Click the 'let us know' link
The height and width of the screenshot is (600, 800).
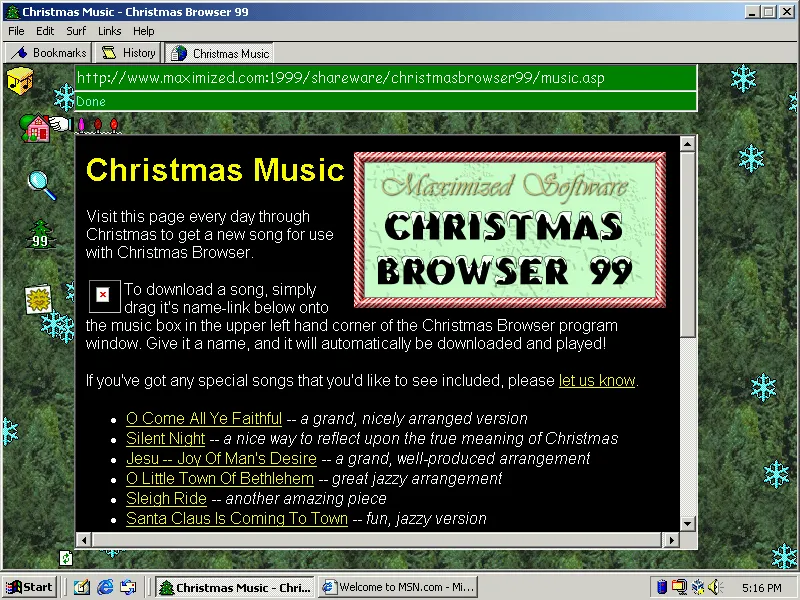tap(596, 380)
